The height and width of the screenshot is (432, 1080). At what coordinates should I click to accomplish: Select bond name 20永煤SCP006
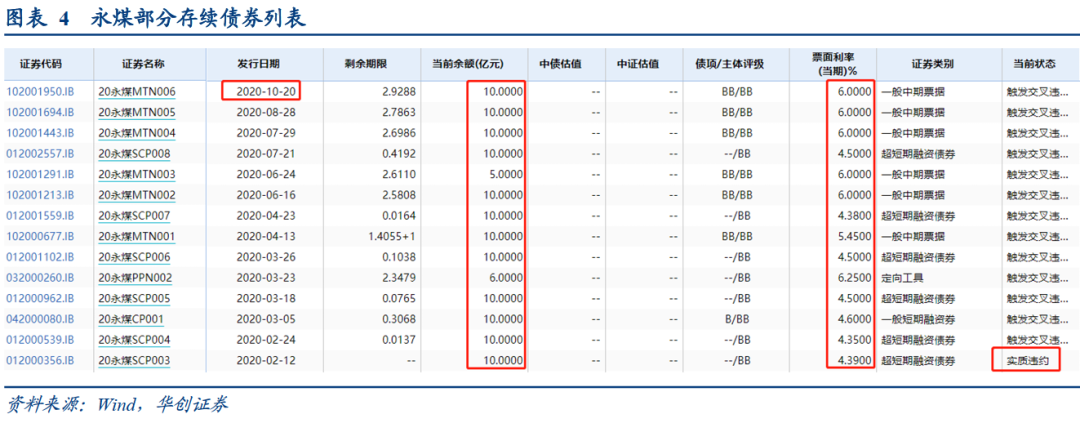coord(134,257)
